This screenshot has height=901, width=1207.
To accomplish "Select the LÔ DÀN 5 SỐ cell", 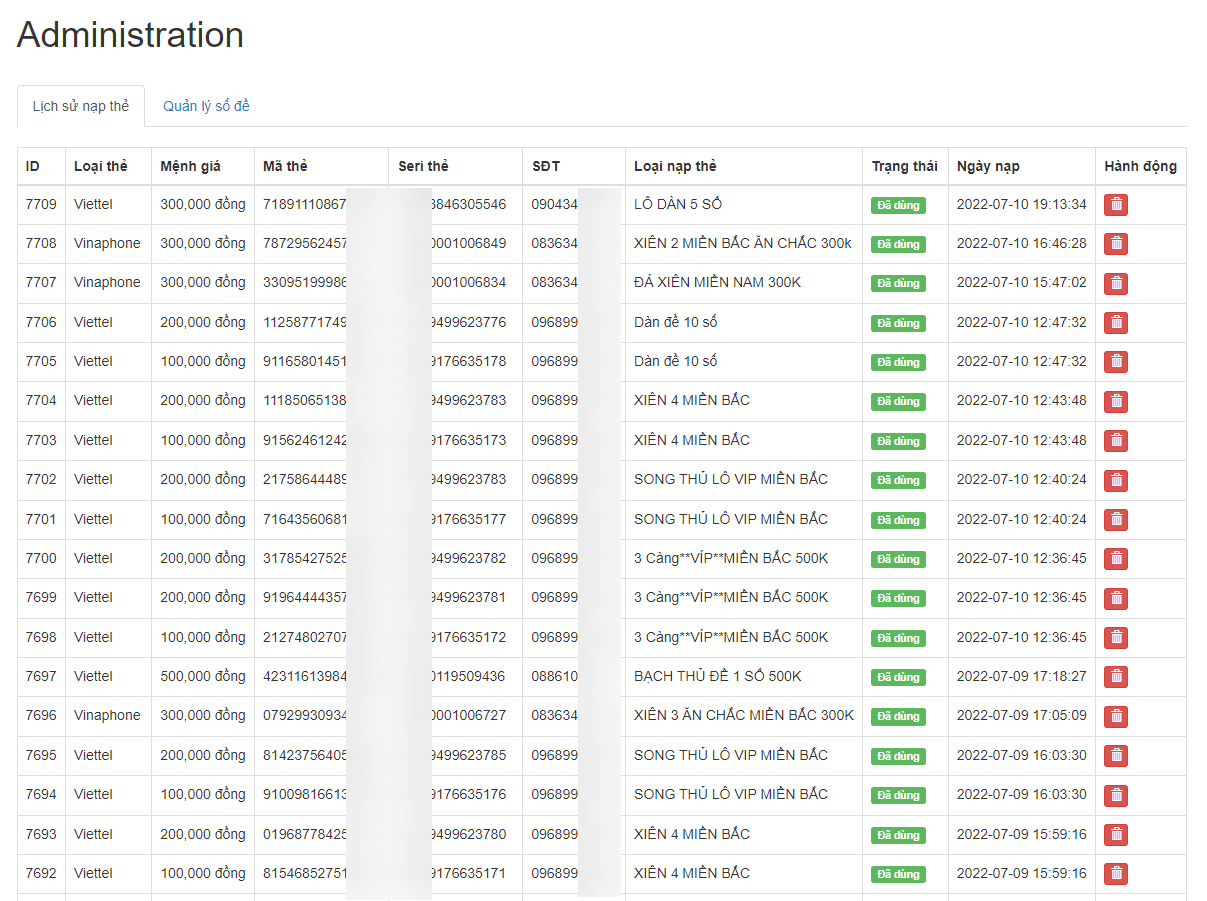I will click(678, 204).
